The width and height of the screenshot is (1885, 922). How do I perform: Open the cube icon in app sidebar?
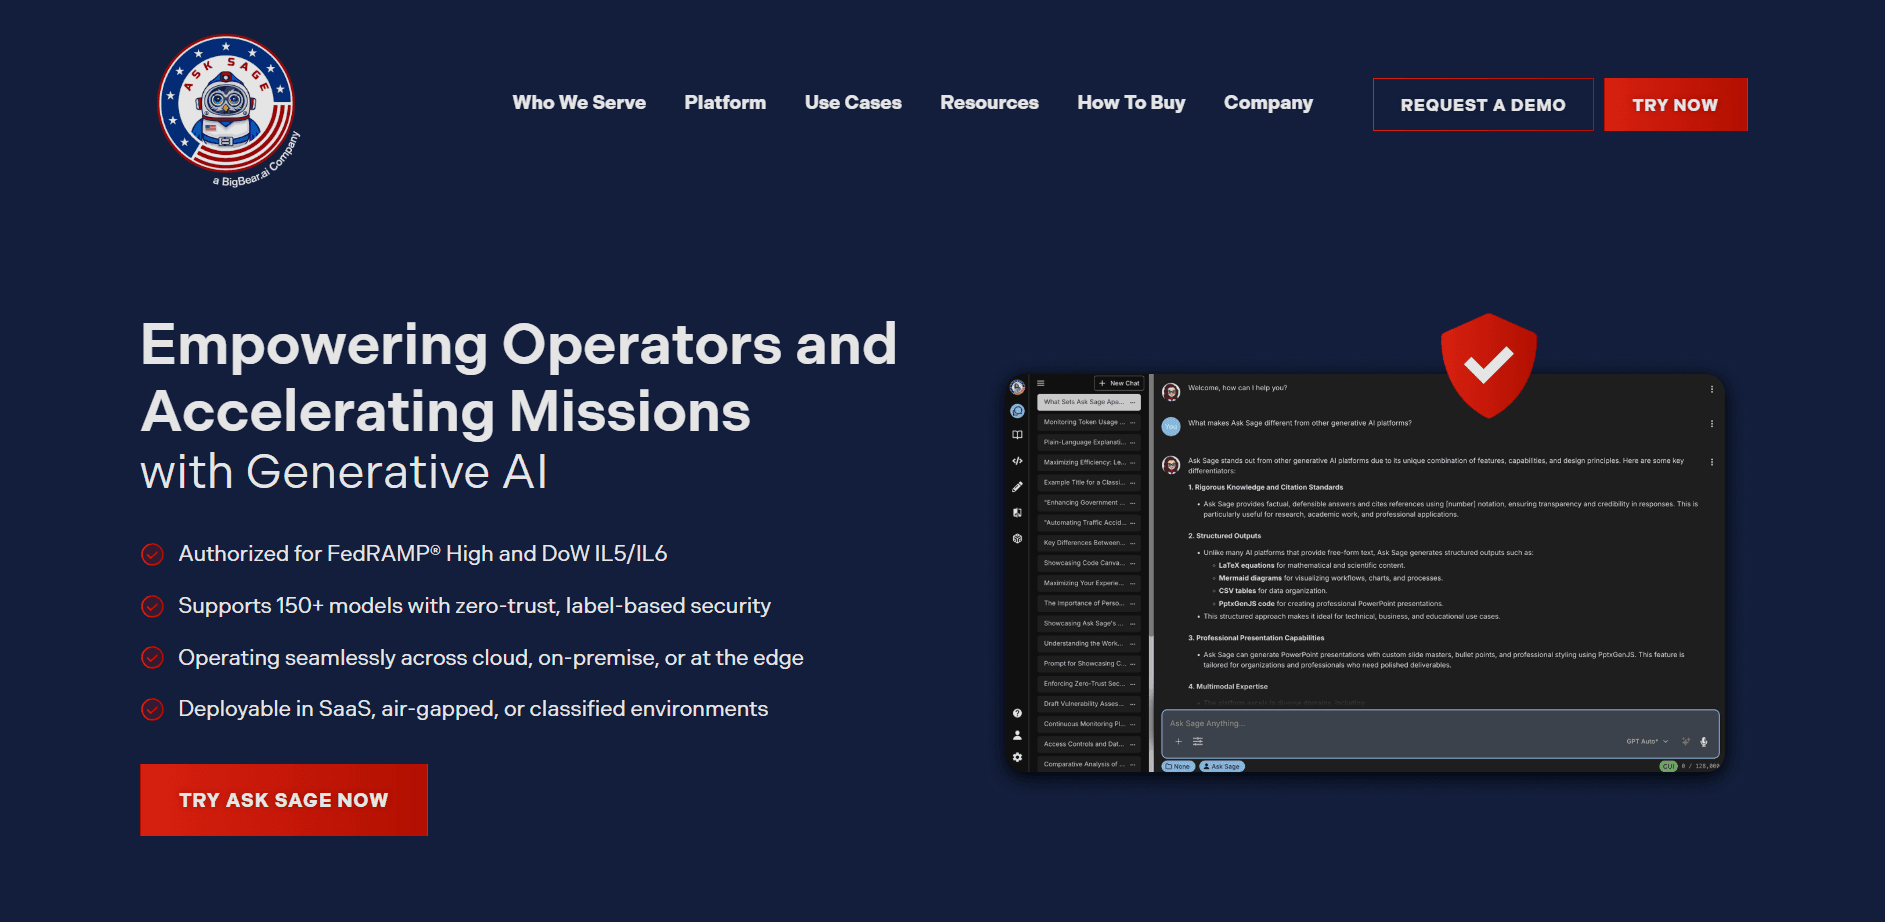pyautogui.click(x=1017, y=538)
